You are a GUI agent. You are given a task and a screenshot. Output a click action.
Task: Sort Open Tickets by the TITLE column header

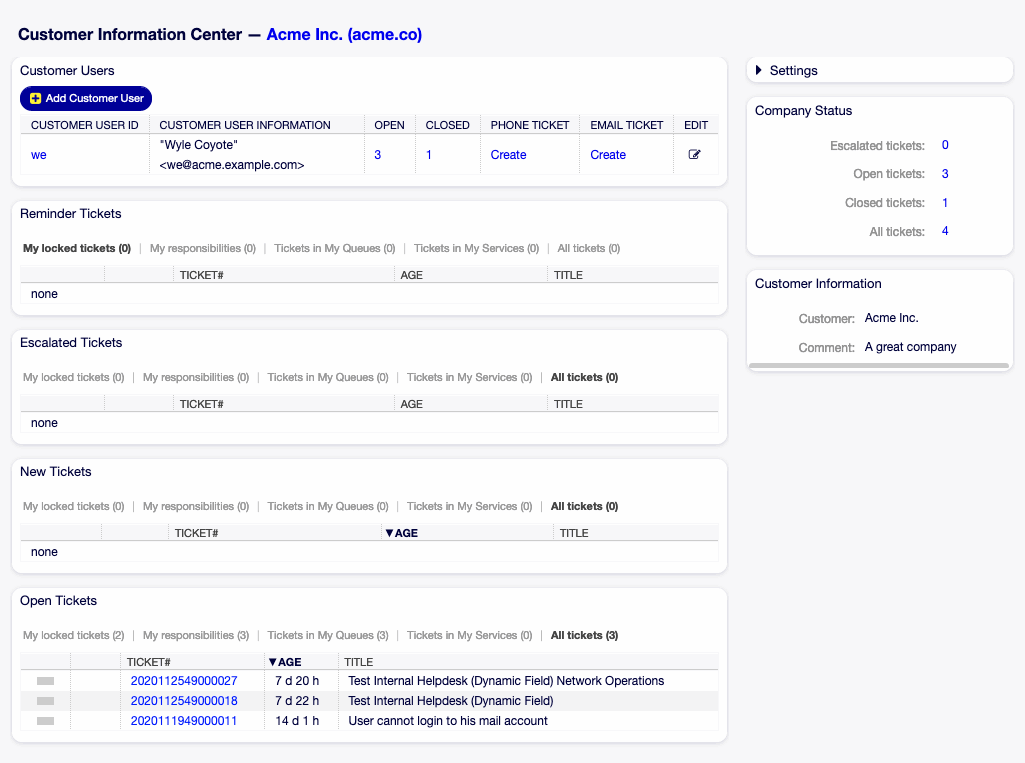[358, 662]
